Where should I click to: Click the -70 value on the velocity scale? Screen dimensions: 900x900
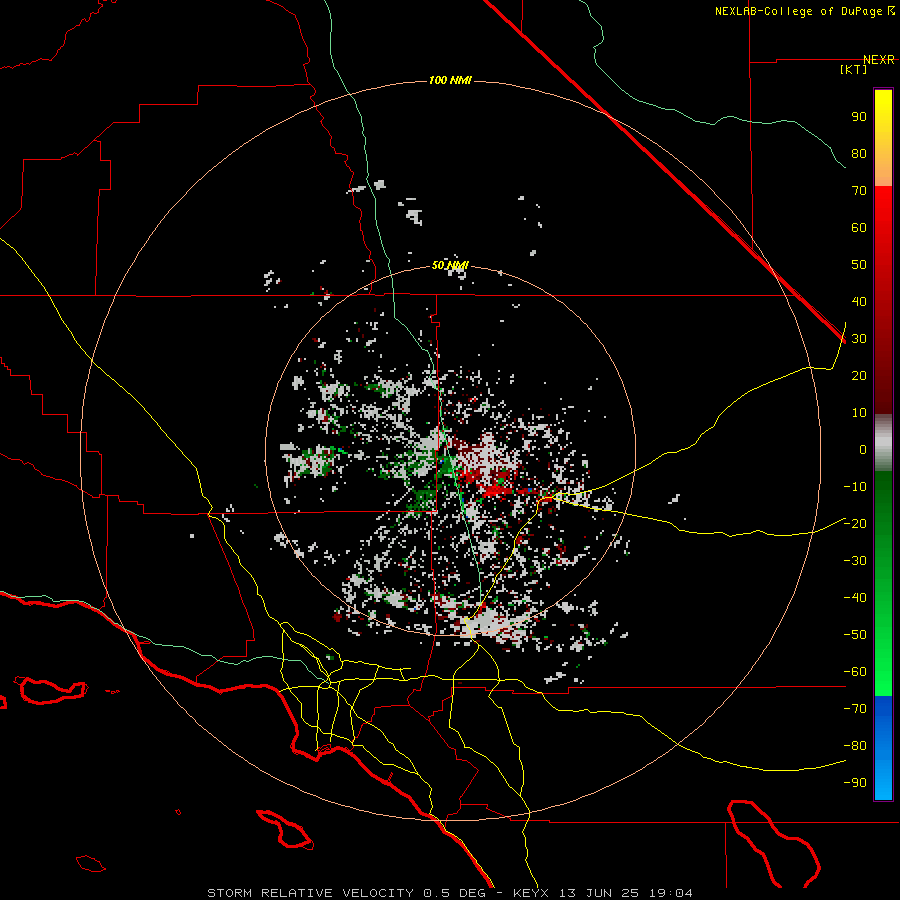855,709
